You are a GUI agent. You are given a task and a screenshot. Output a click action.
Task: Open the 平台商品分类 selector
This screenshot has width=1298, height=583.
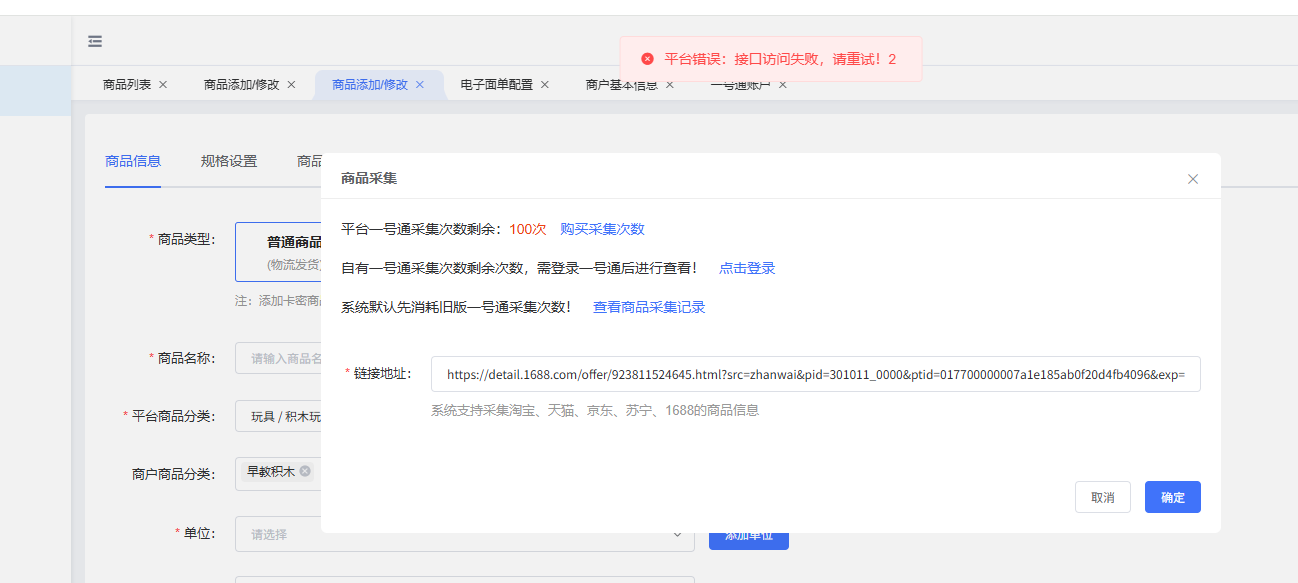278,416
